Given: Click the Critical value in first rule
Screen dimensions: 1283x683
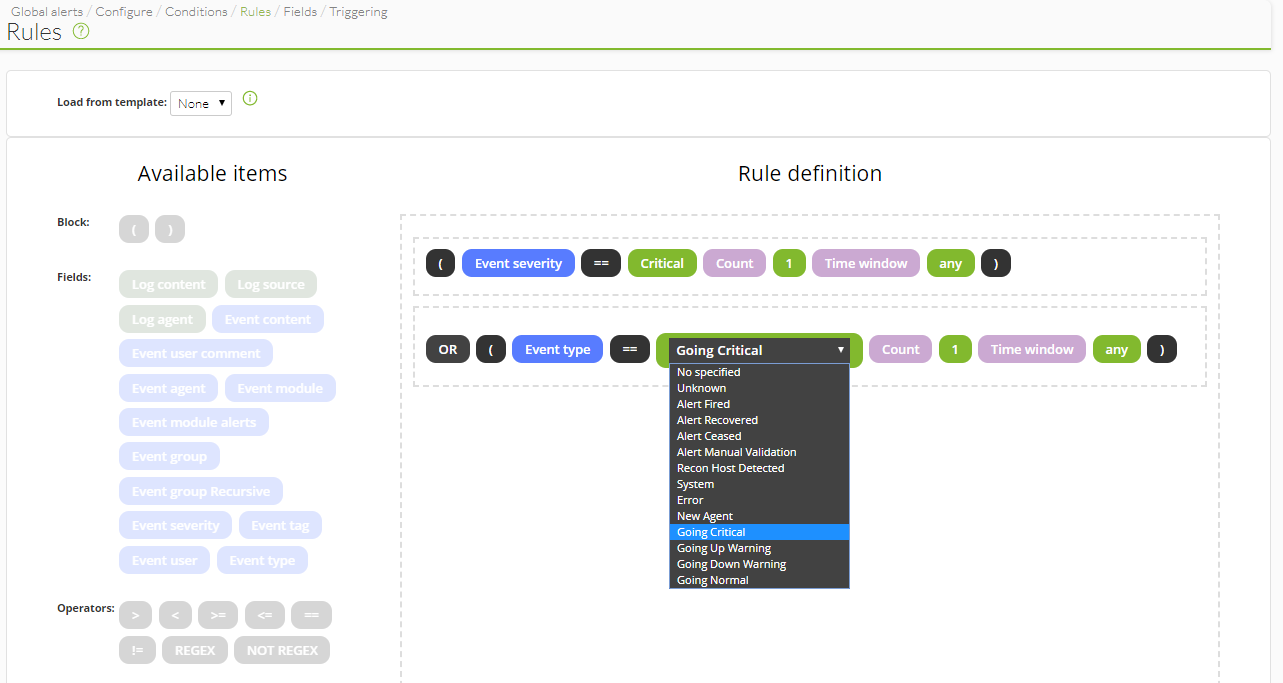Looking at the screenshot, I should (662, 264).
